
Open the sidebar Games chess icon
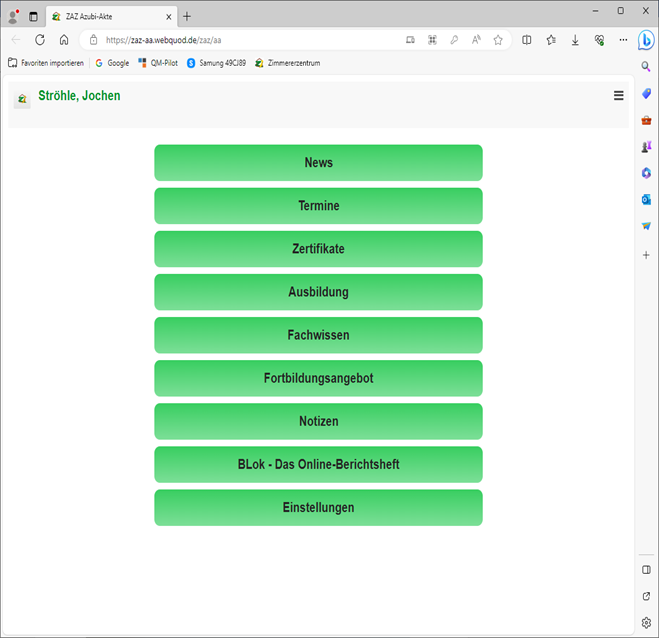tap(646, 147)
